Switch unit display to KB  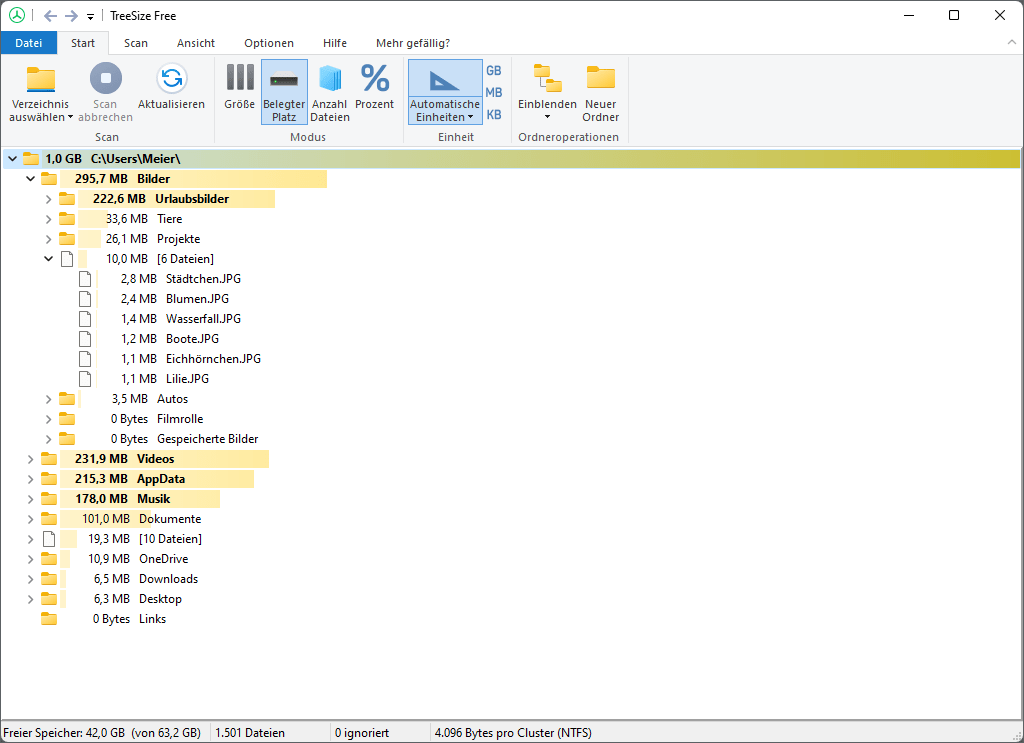494,112
